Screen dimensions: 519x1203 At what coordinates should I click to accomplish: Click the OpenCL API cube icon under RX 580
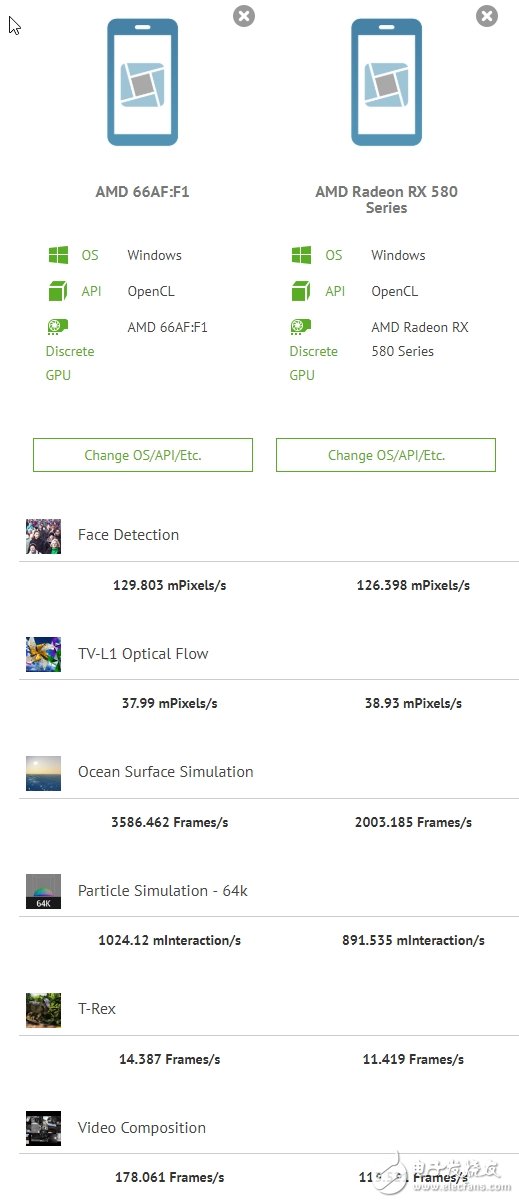tap(302, 291)
